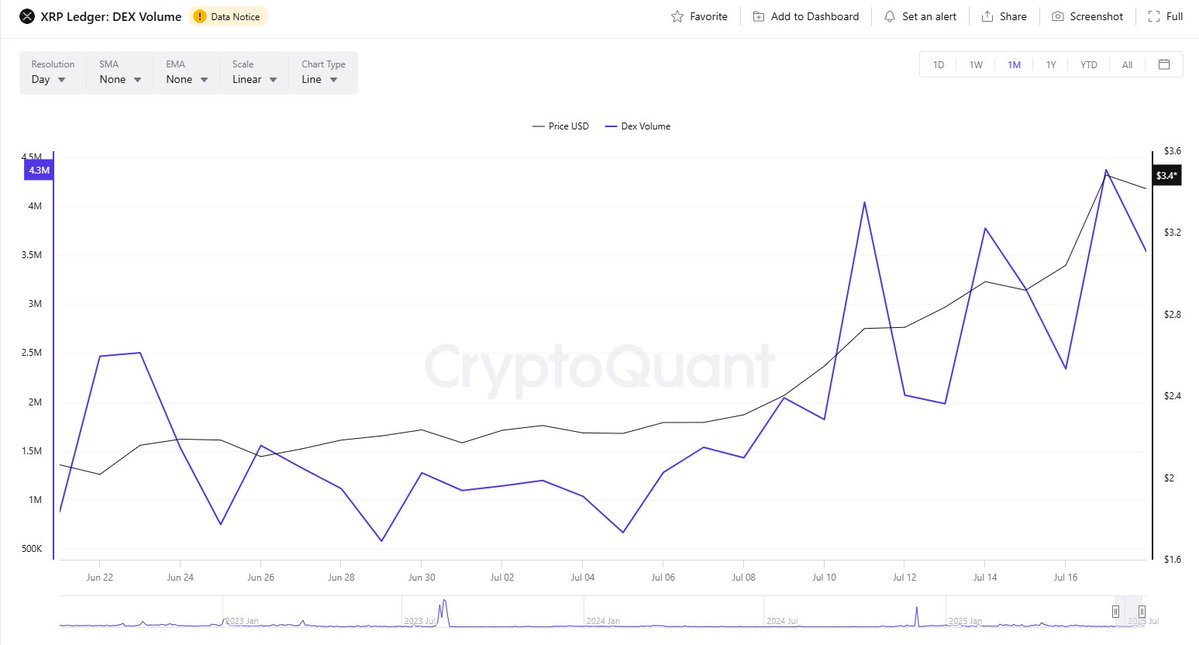Screen dimensions: 1199x645
Task: Click the Share label
Action: 1013,16
